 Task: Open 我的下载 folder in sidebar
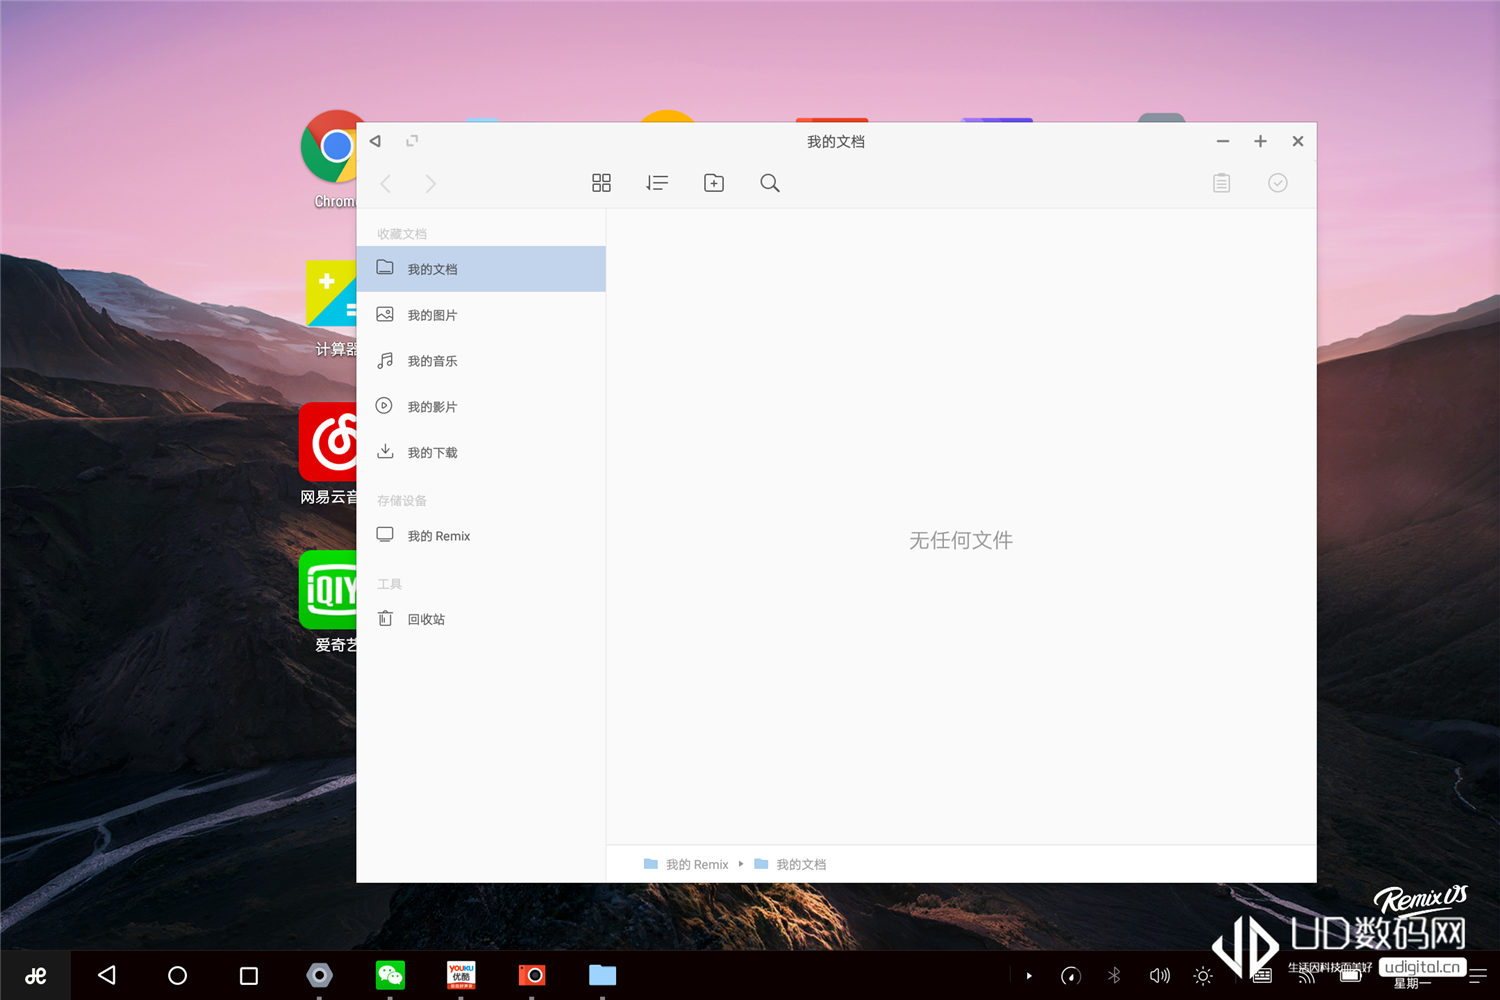tap(481, 453)
